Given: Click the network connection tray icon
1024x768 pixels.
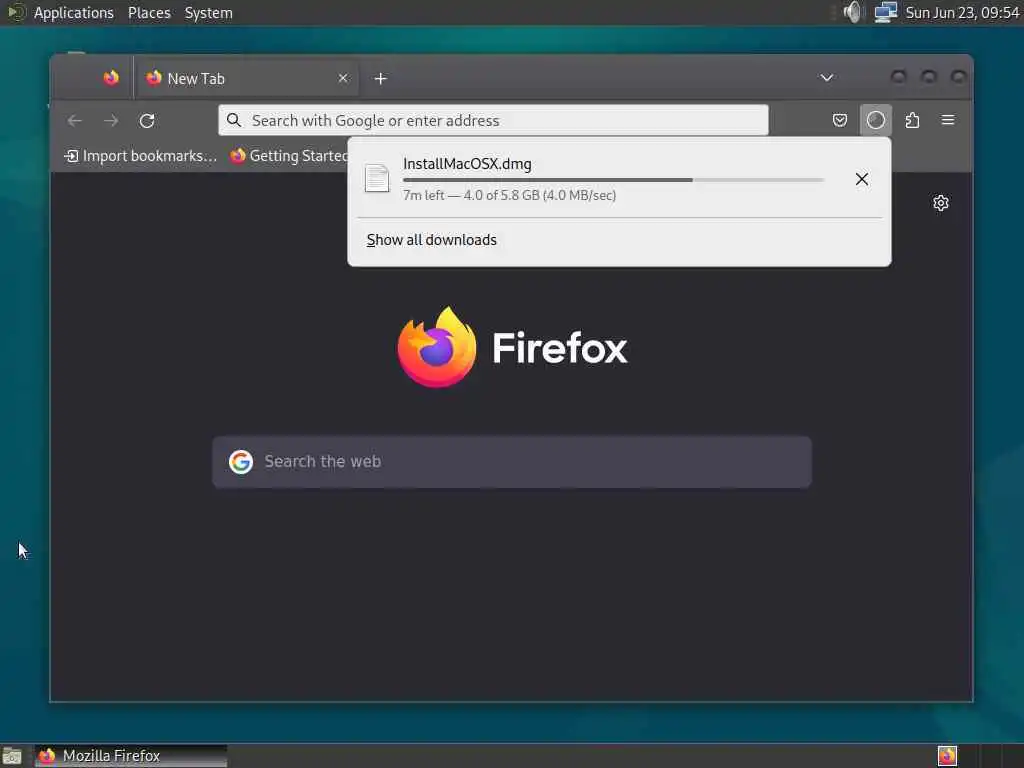Looking at the screenshot, I should tap(886, 12).
